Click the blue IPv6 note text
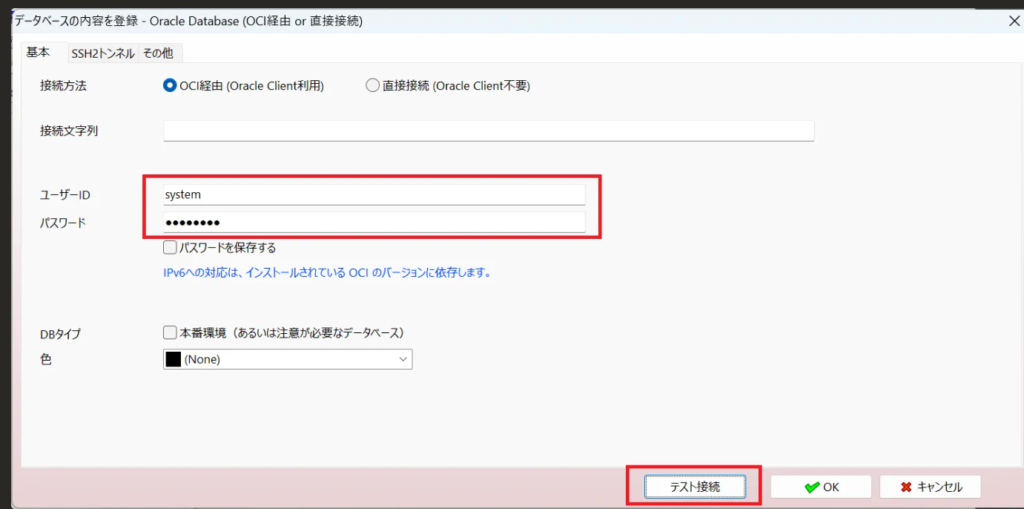The width and height of the screenshot is (1024, 509). click(x=327, y=272)
